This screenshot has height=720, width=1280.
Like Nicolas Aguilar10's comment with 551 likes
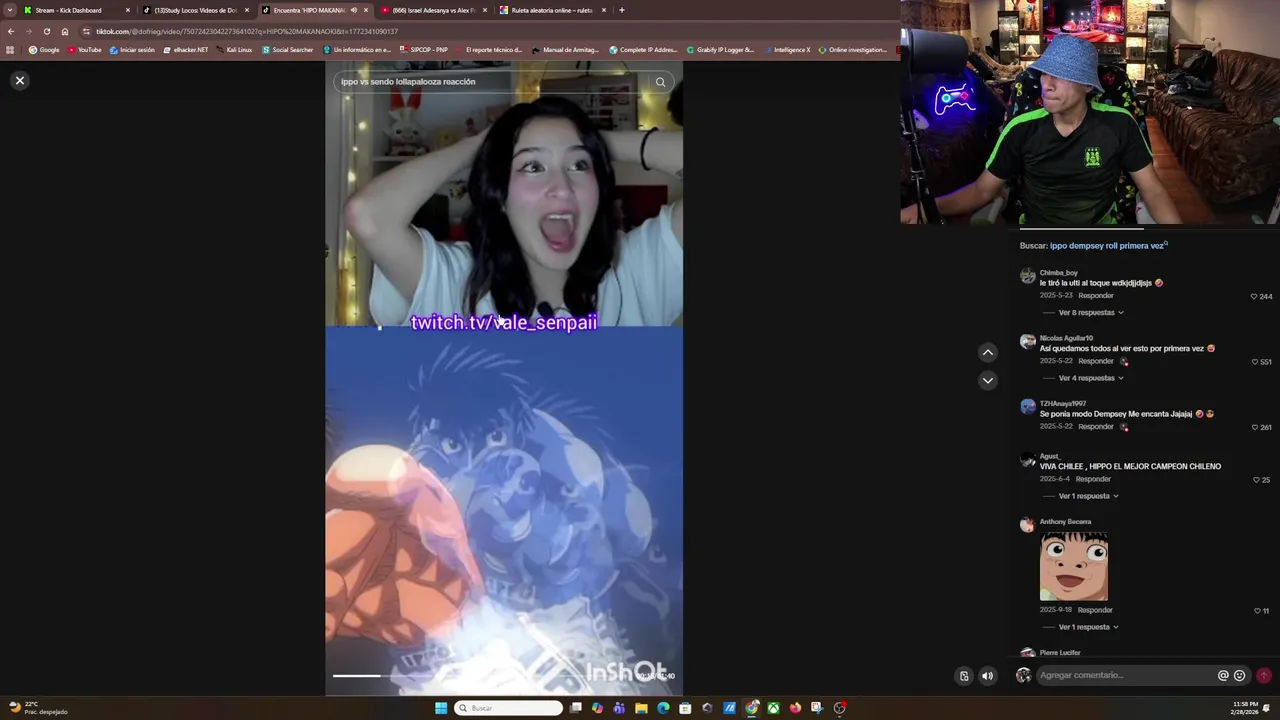tap(1254, 362)
